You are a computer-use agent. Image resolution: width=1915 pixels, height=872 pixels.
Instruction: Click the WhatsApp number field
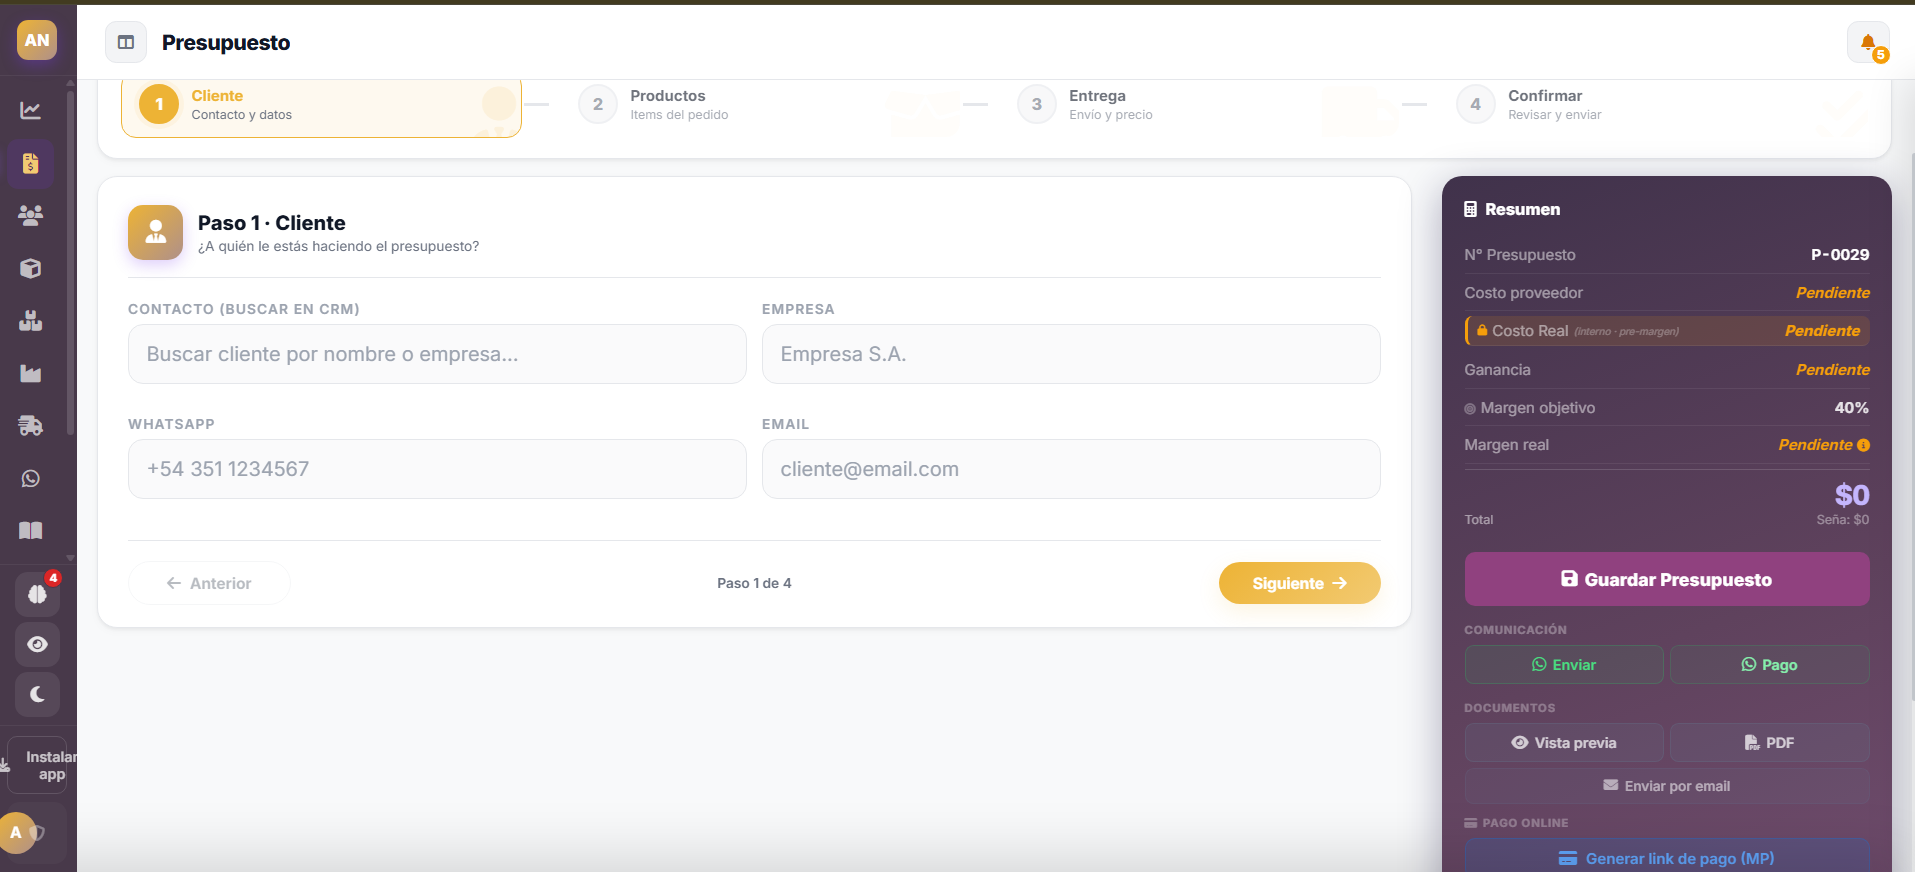[437, 469]
